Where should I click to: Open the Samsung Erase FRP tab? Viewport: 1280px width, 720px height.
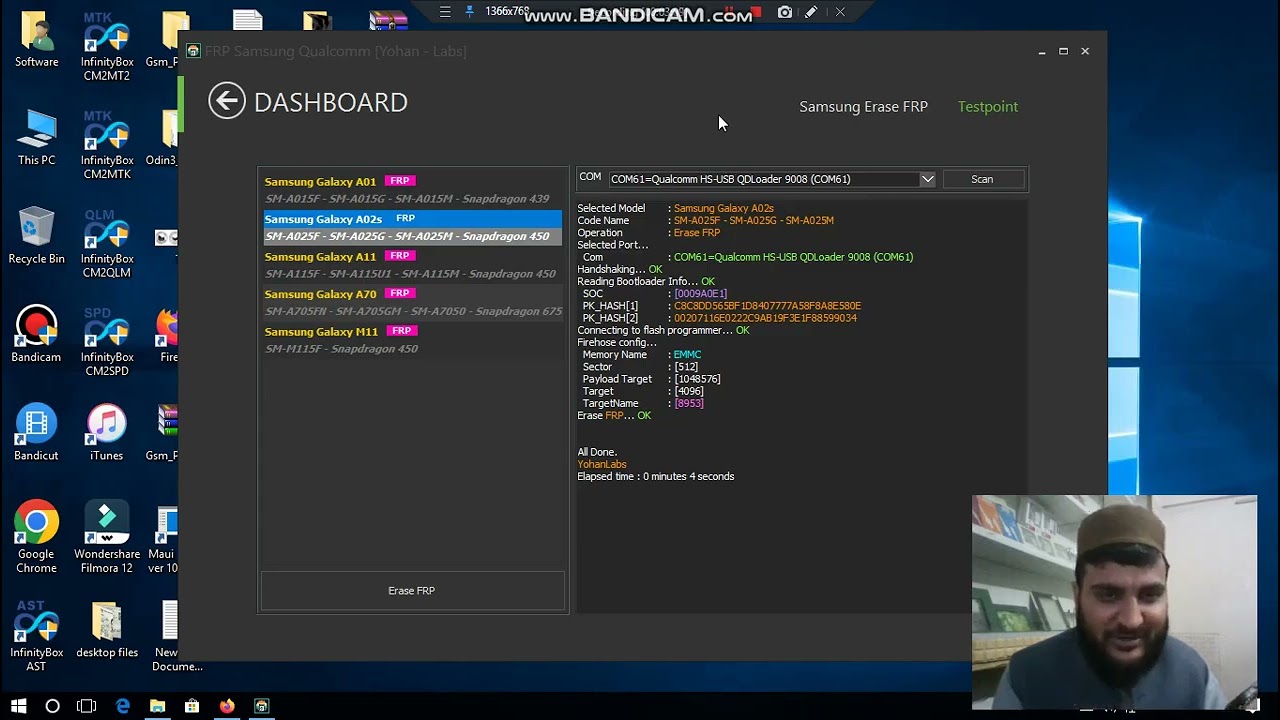(863, 106)
